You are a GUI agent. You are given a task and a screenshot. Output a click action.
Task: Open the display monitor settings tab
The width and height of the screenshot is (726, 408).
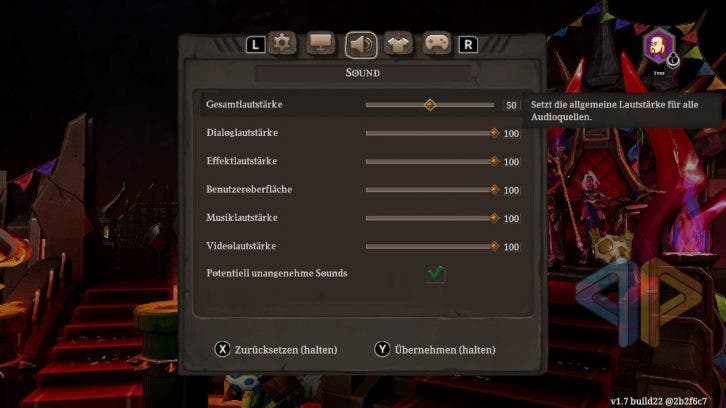320,44
